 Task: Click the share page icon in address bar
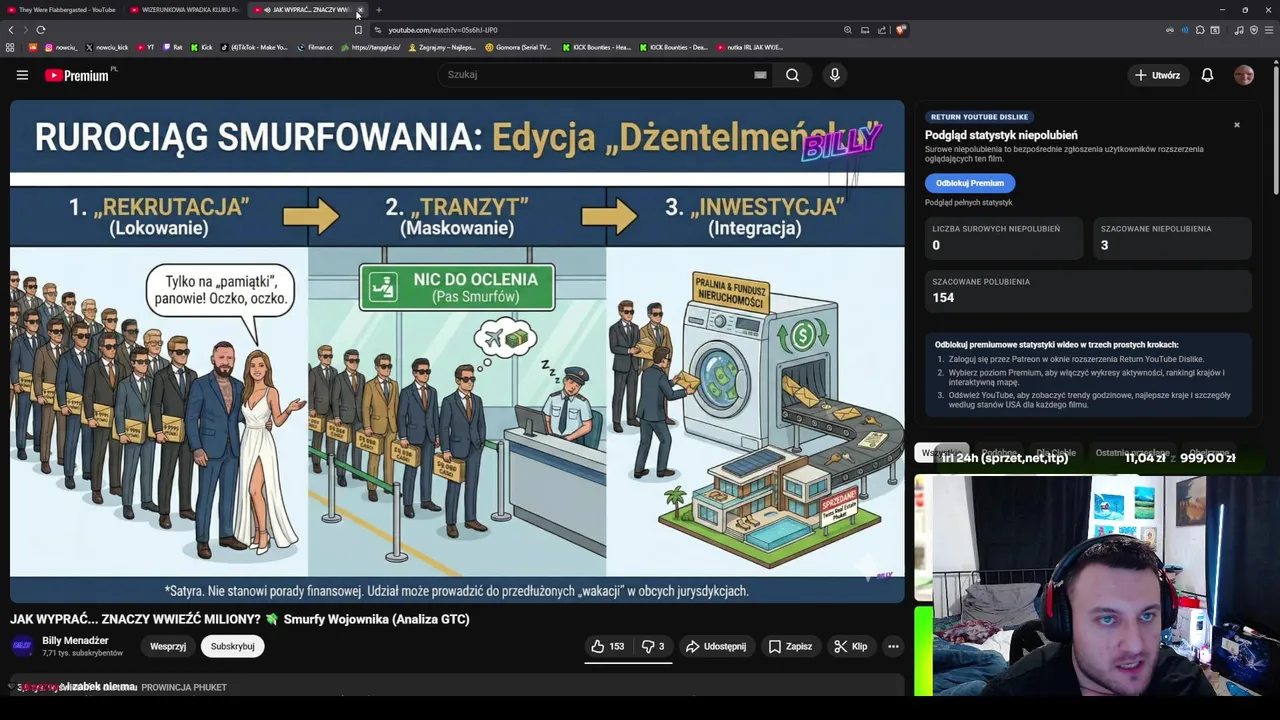[882, 30]
